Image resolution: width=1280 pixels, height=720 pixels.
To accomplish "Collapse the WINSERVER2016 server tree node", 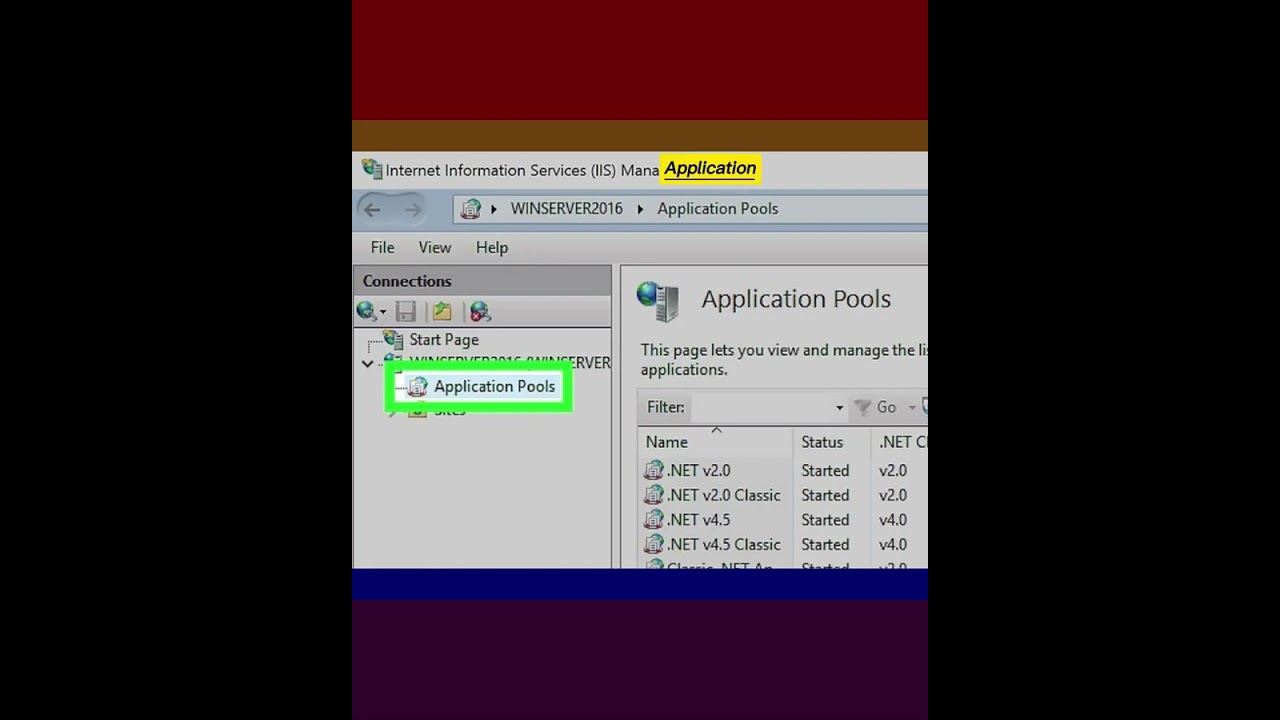I will point(367,363).
